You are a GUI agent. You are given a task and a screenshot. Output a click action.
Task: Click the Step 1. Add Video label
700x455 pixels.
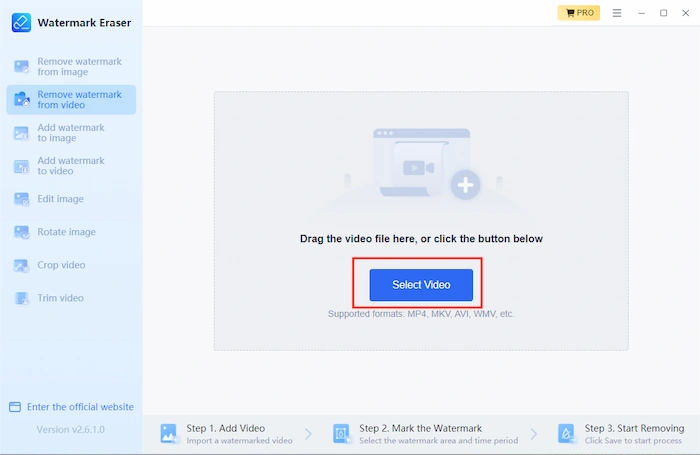coord(225,428)
